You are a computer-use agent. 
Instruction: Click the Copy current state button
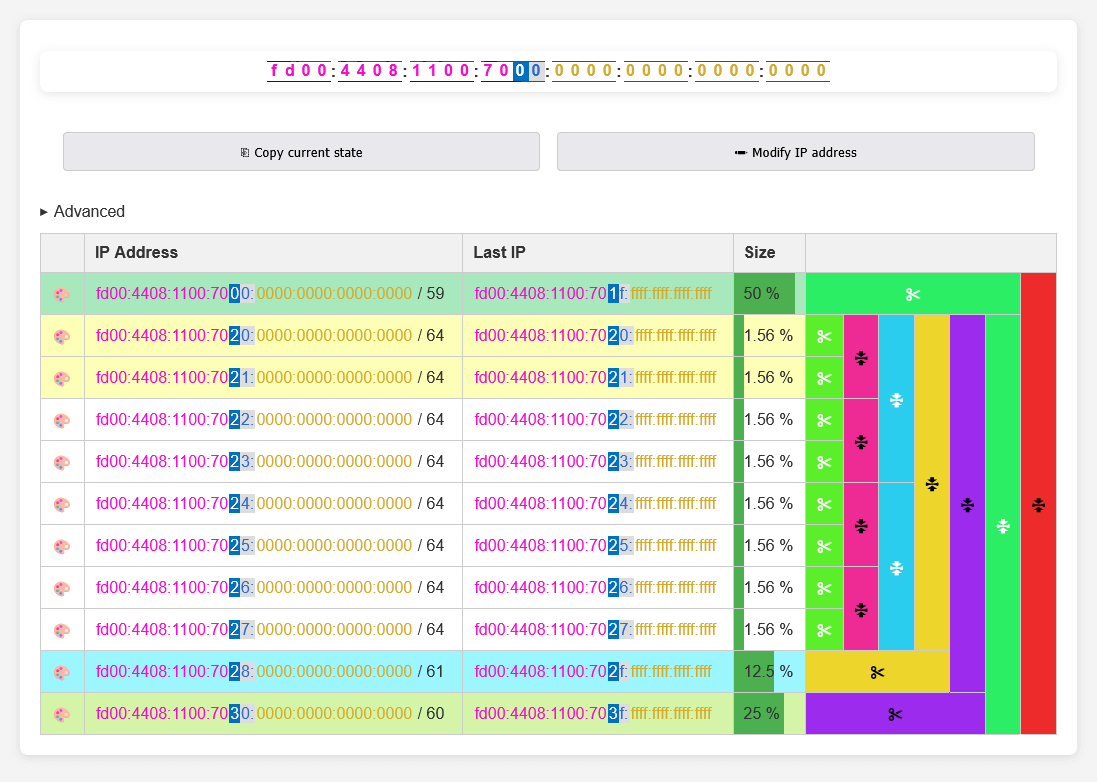coord(301,152)
